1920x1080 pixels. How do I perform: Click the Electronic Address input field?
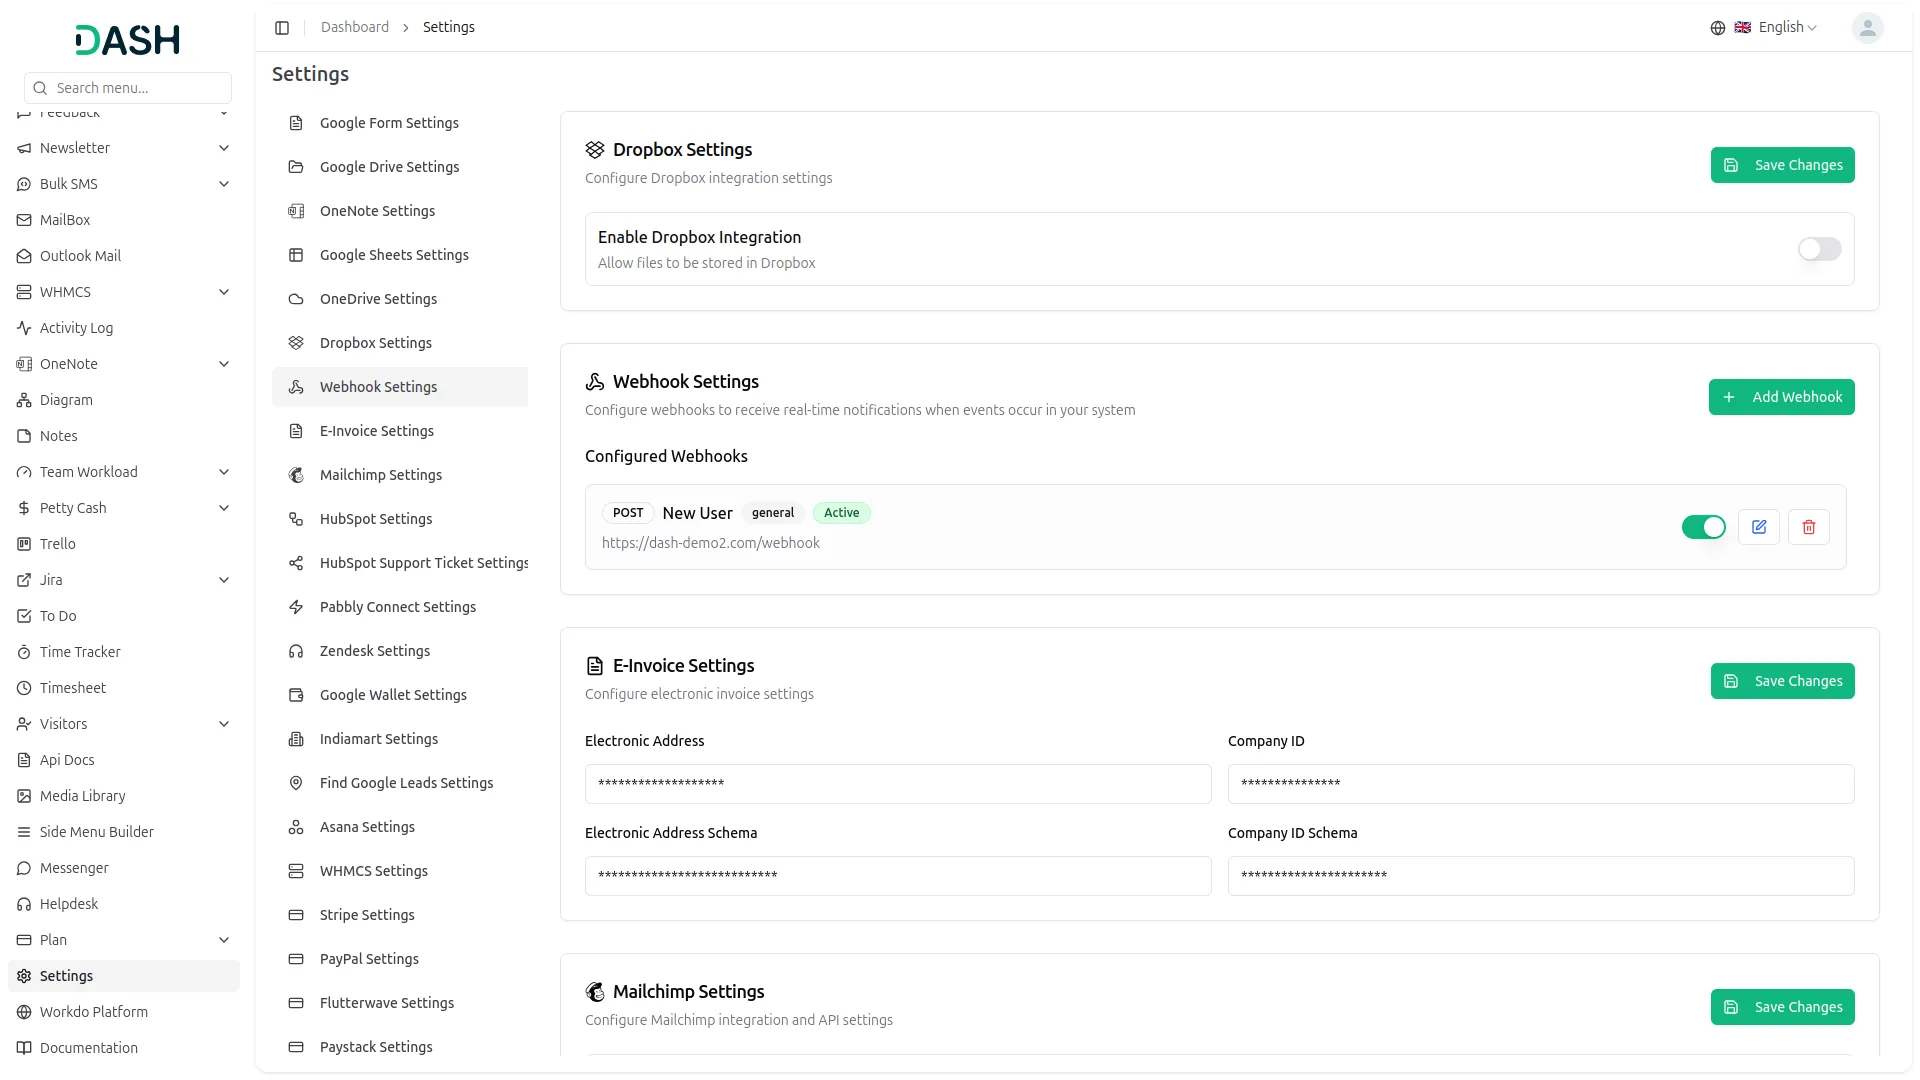tap(898, 784)
